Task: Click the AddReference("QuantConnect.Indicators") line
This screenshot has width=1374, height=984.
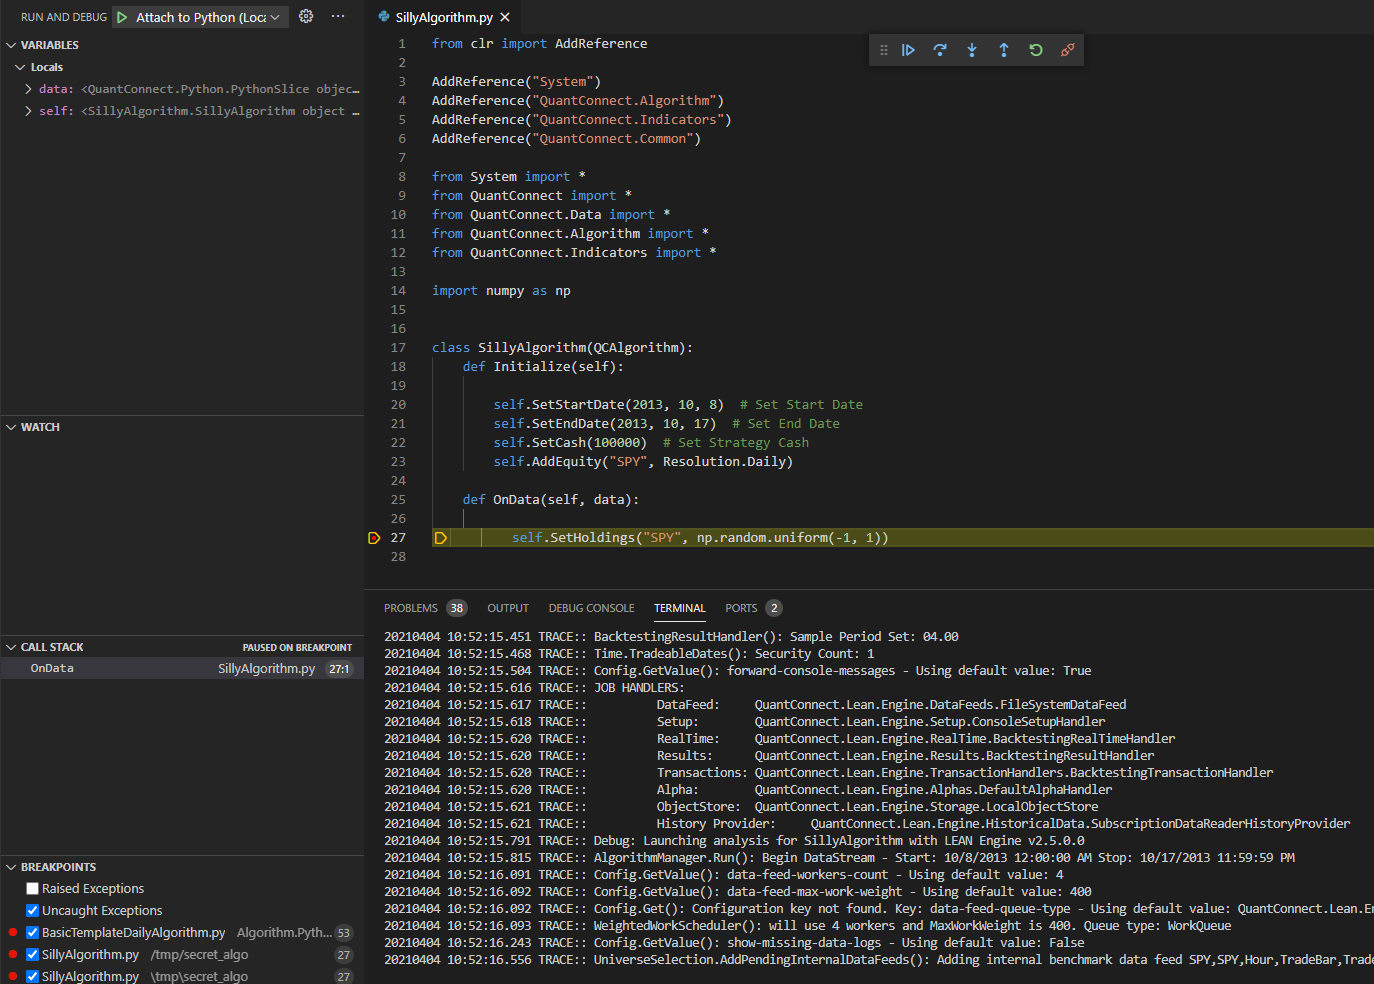Action: pyautogui.click(x=582, y=120)
